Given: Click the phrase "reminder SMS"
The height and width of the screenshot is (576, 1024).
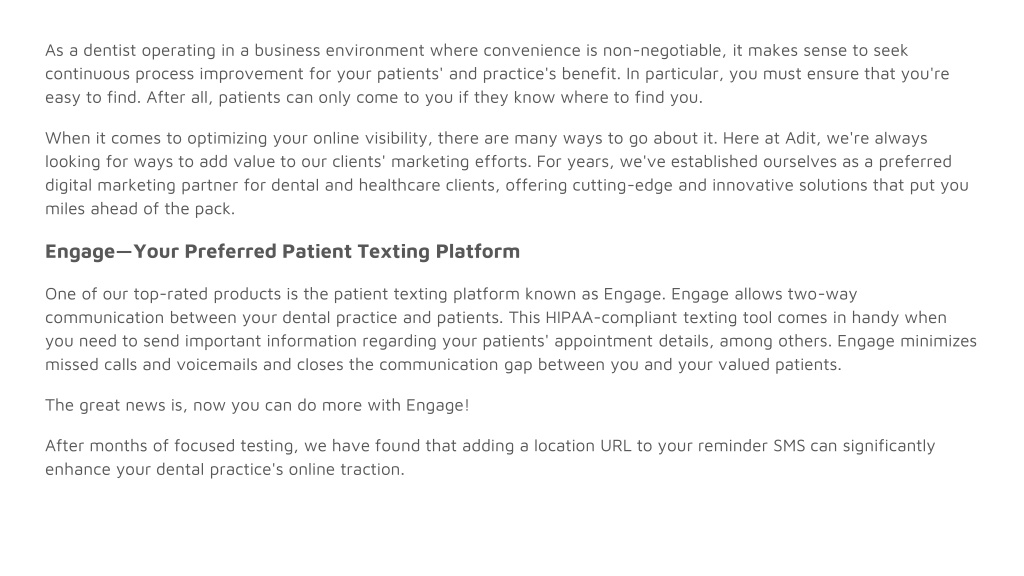Looking at the screenshot, I should [751, 445].
